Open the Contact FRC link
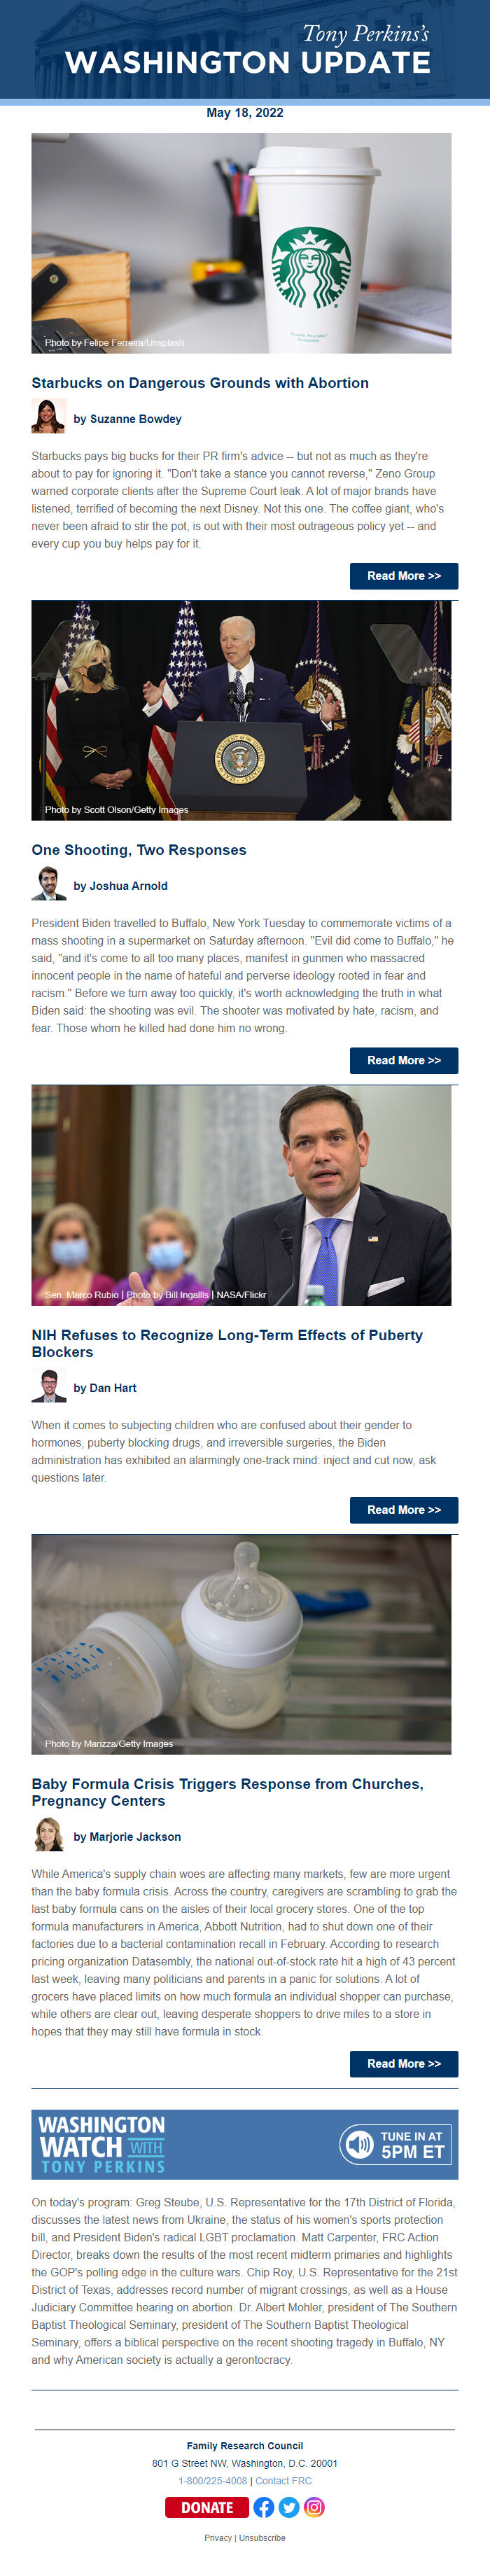The height and width of the screenshot is (2576, 490). tap(283, 2480)
